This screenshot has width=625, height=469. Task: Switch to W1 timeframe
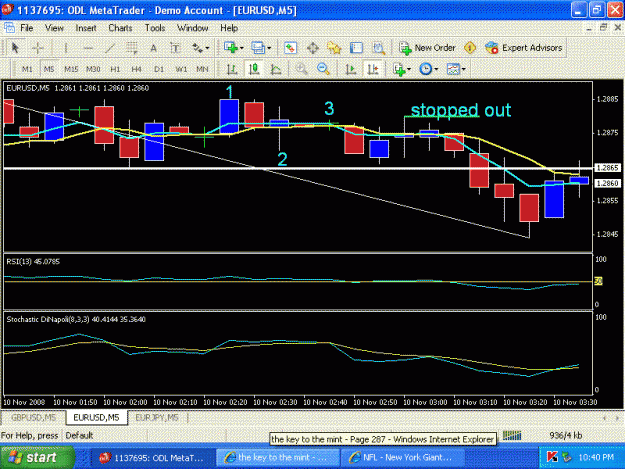(181, 69)
